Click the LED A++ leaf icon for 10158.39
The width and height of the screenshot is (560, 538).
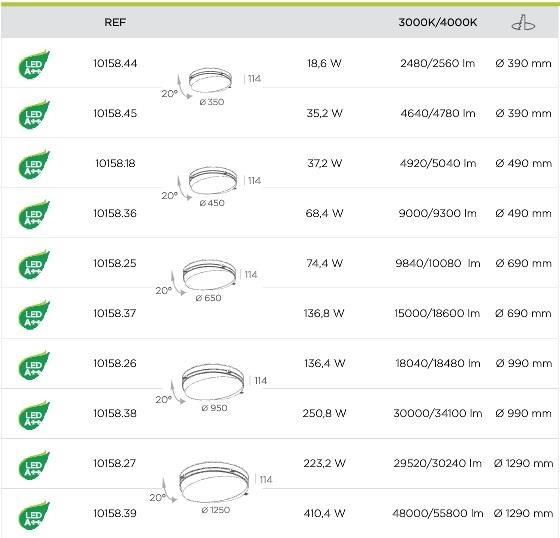34,515
